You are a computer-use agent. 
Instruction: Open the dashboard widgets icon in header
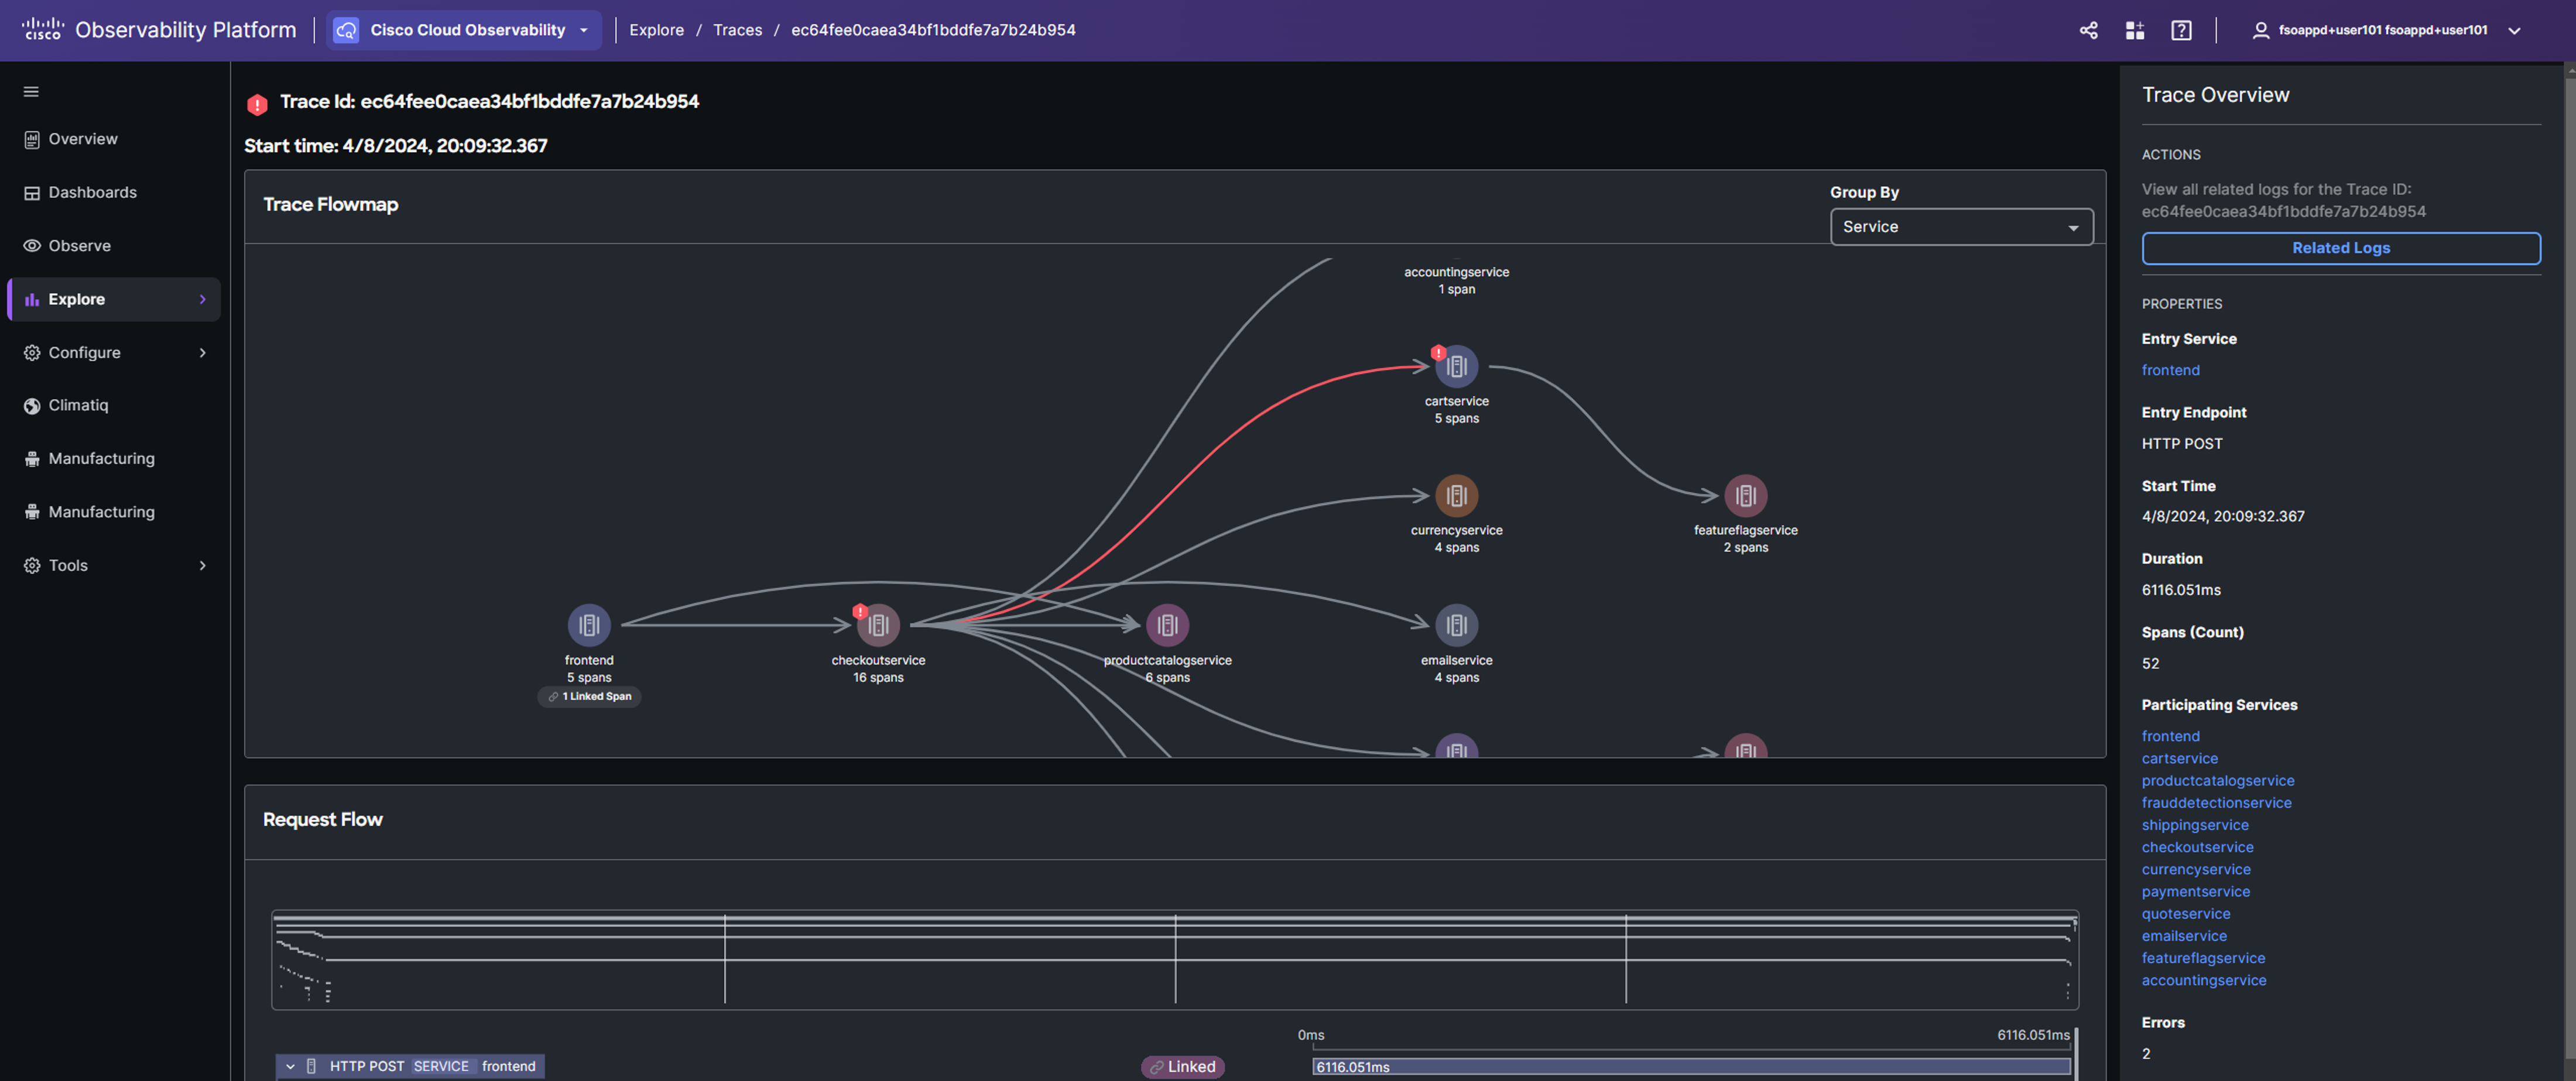[x=2134, y=30]
